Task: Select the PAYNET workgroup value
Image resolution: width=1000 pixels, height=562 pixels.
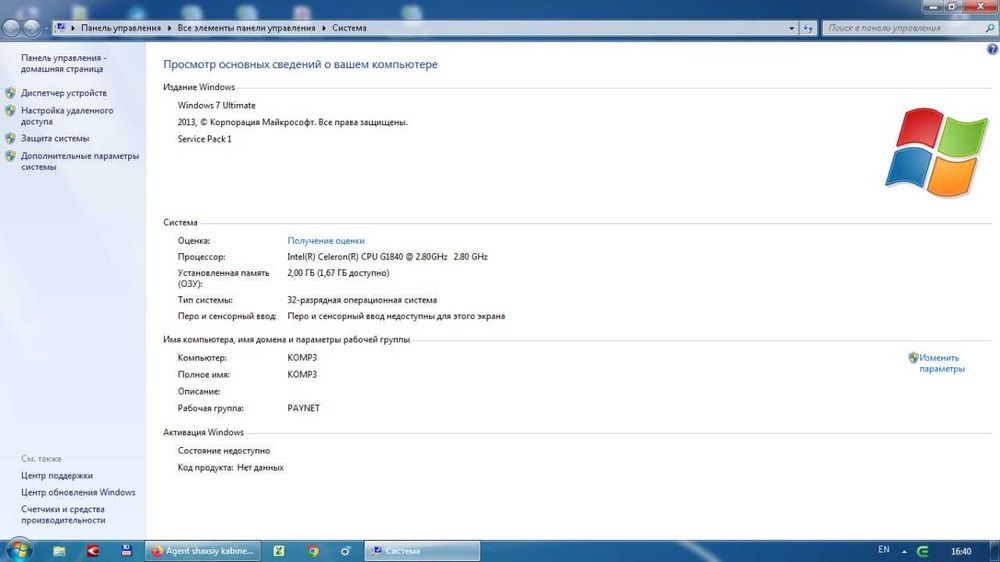Action: (x=304, y=408)
